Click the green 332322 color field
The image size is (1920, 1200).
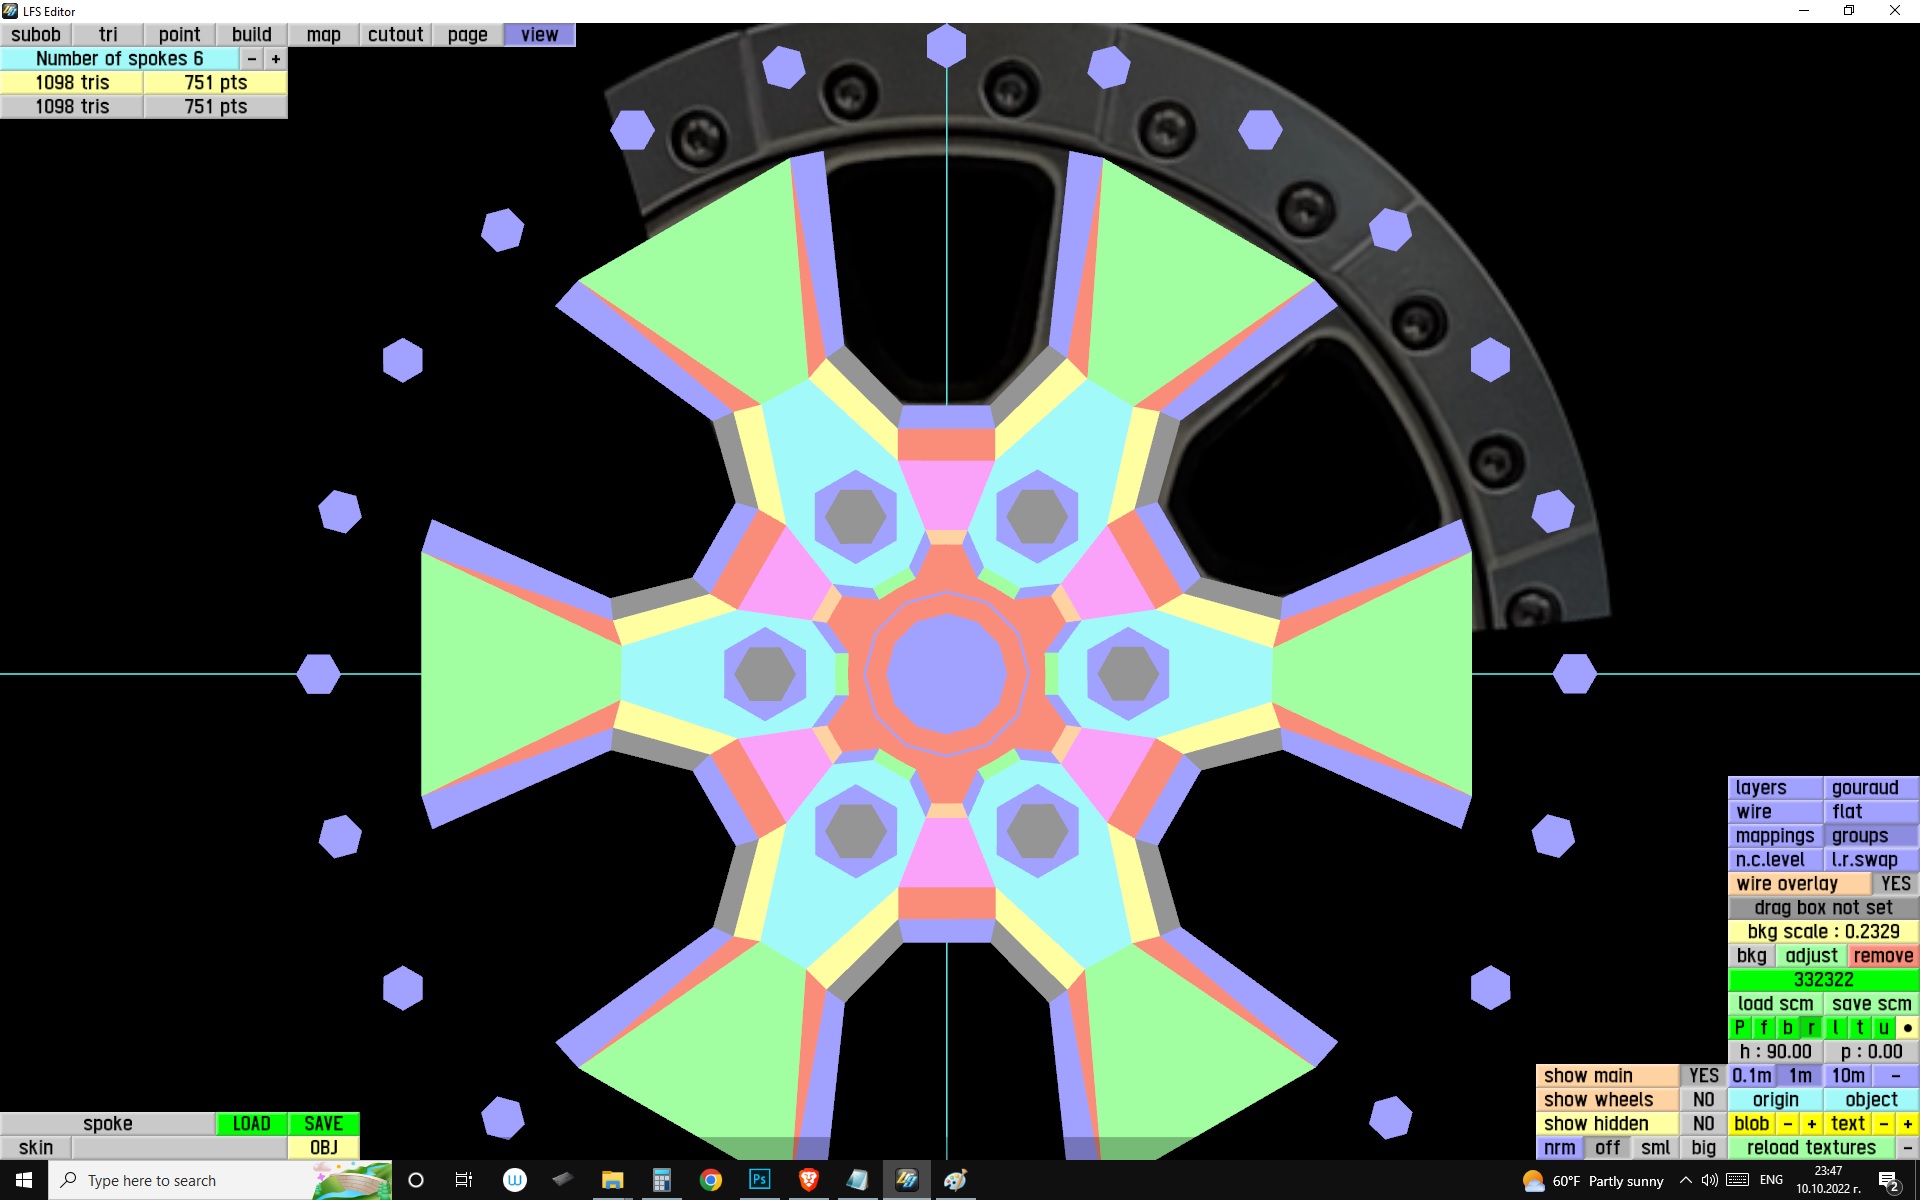1822,980
